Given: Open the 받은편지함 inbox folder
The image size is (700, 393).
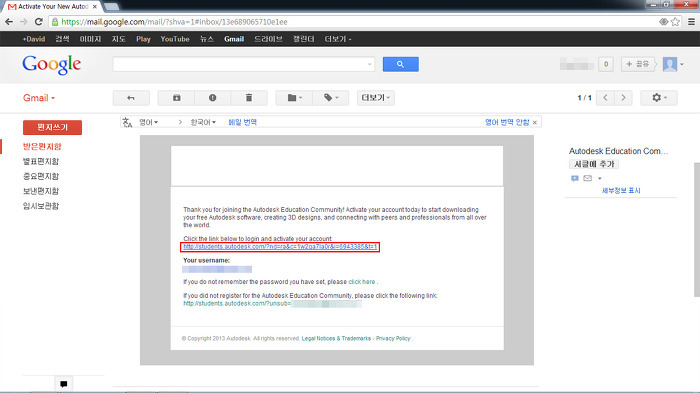Looking at the screenshot, I should click(42, 146).
